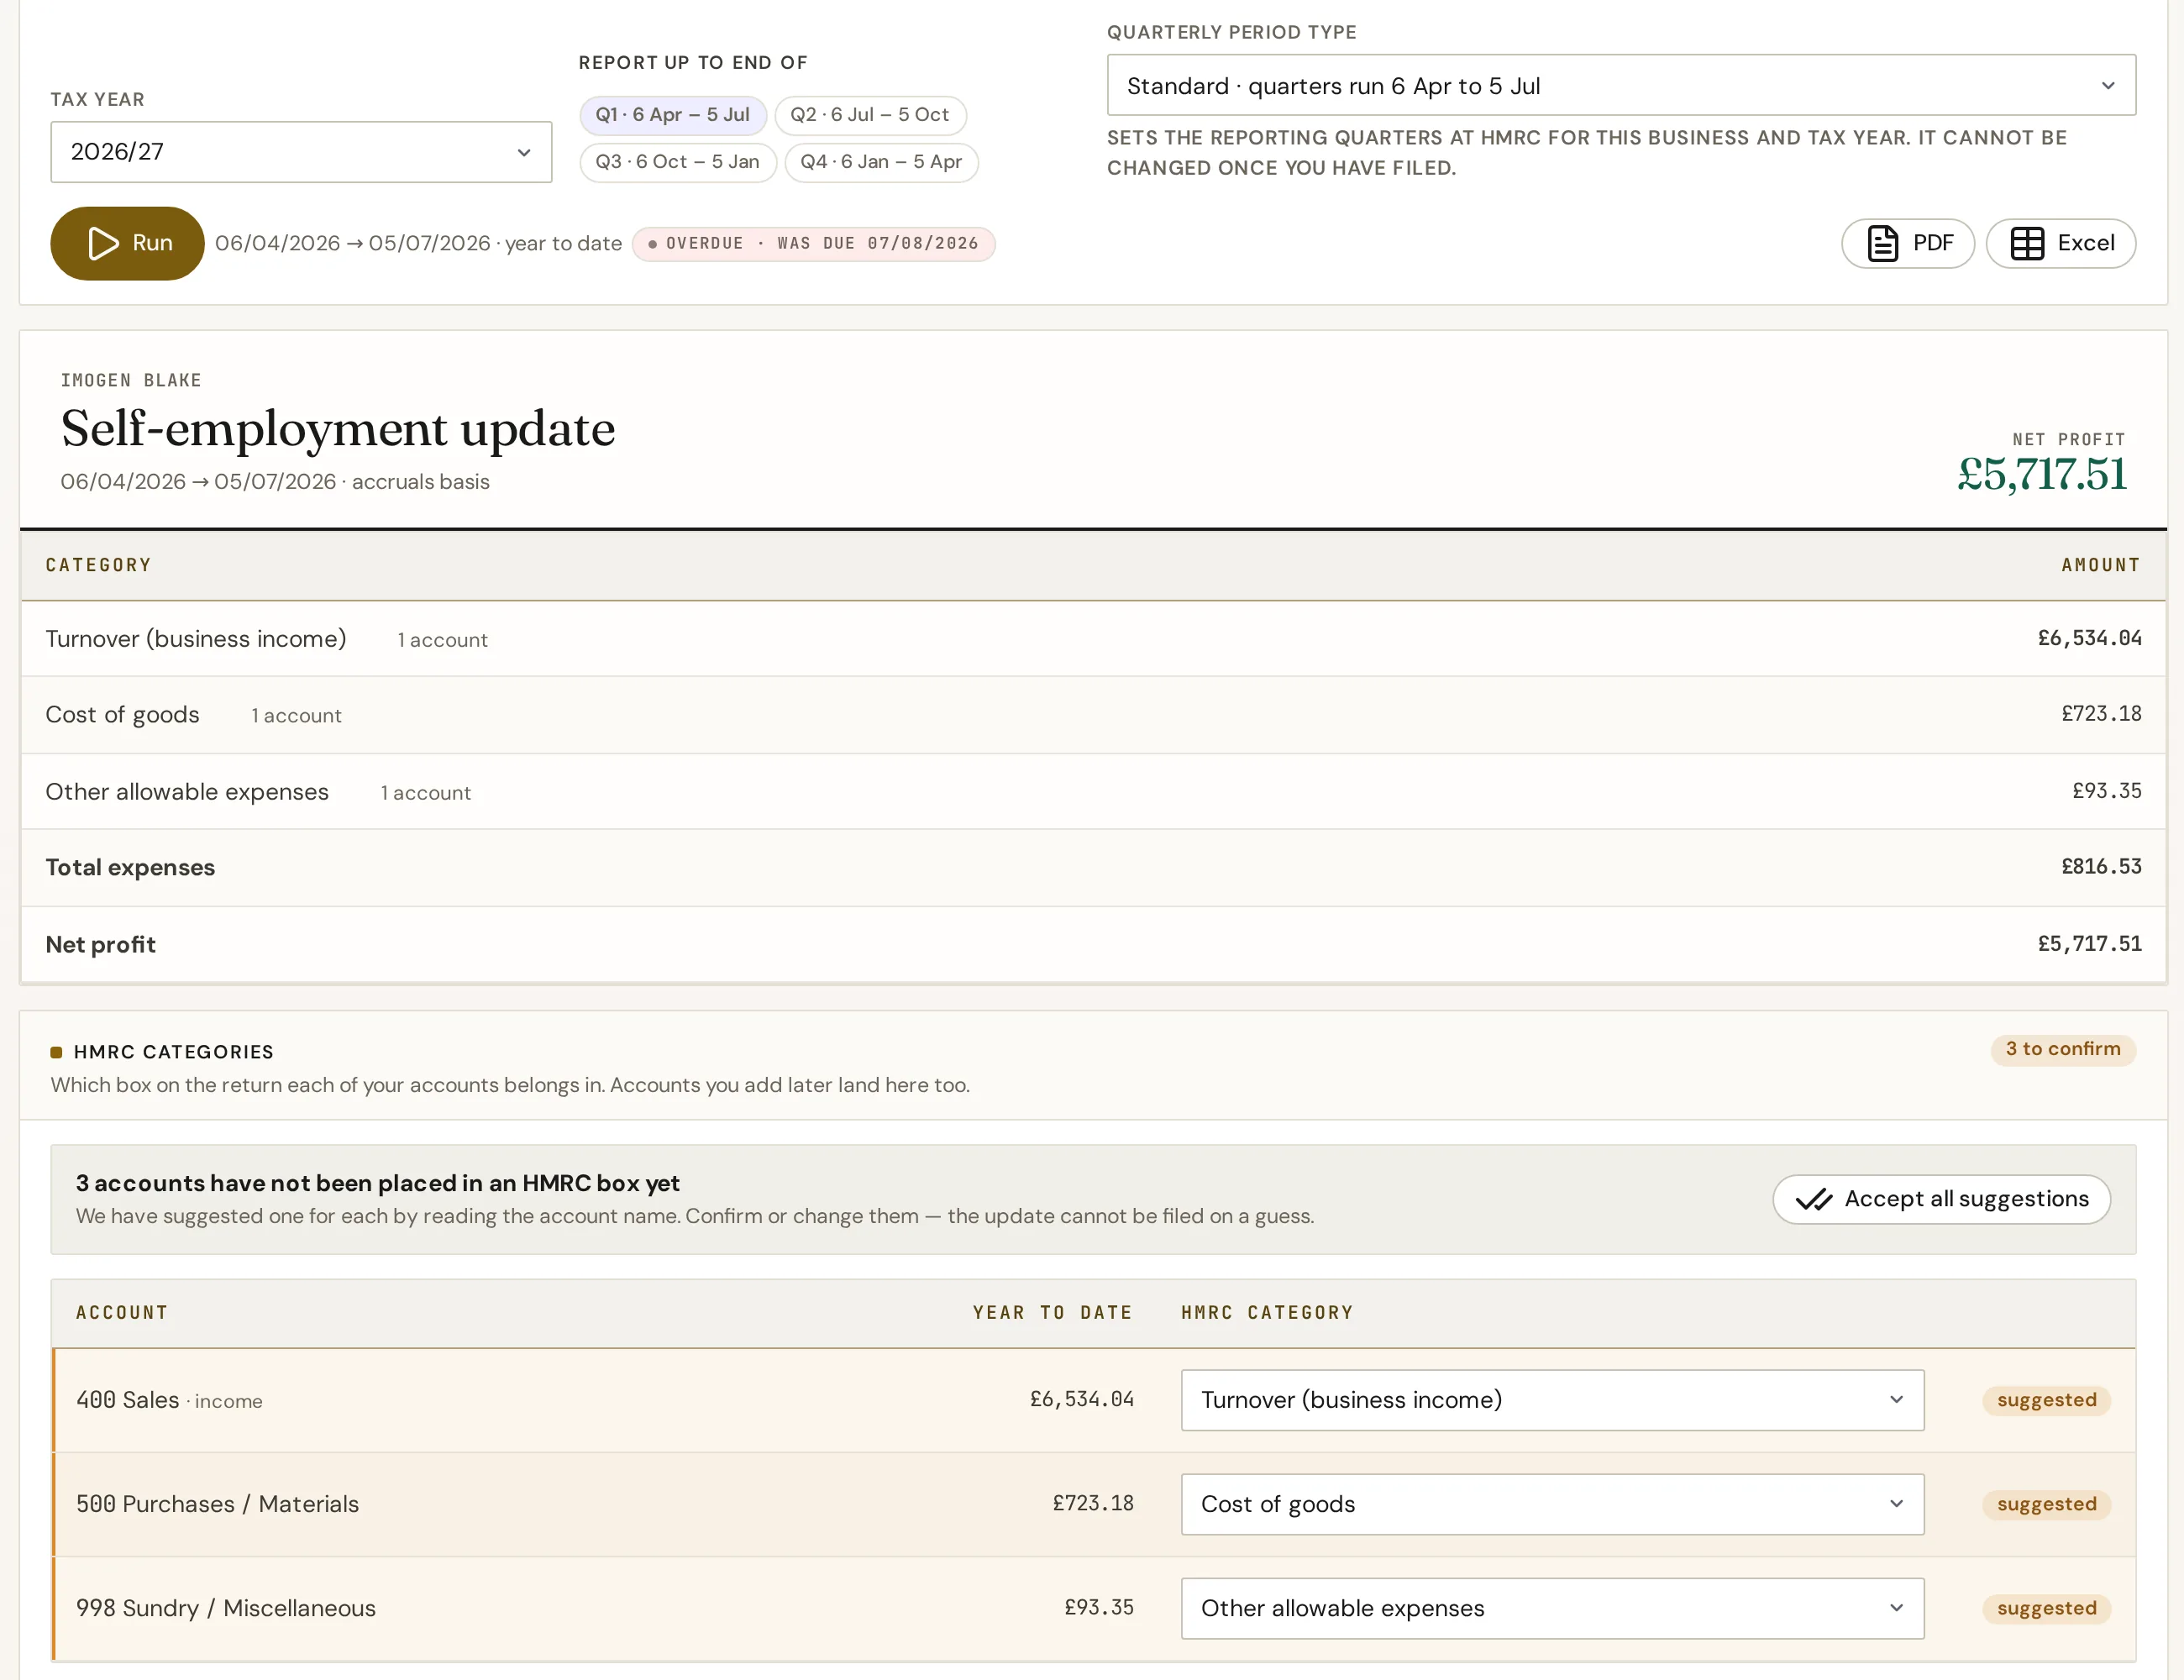Screen dimensions: 2184x1680
Task: Export the report as PDF
Action: click(x=1907, y=243)
